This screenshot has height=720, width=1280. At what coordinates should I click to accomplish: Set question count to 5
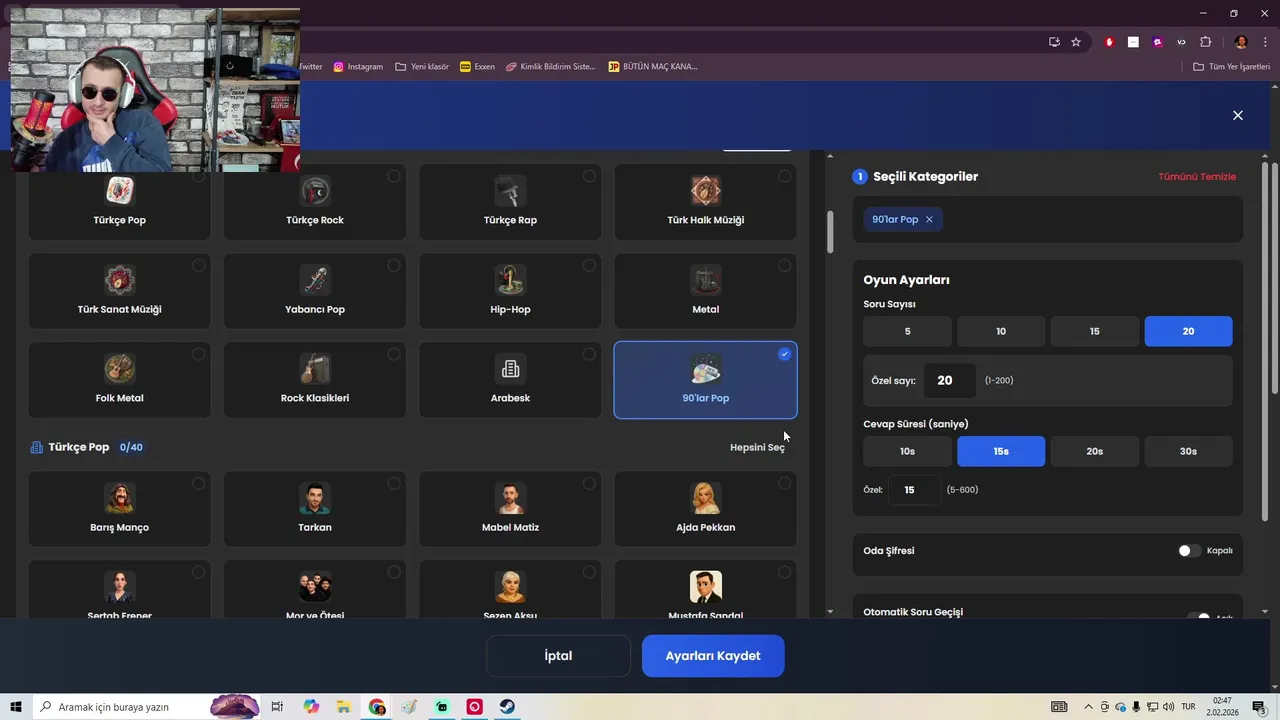coord(907,331)
